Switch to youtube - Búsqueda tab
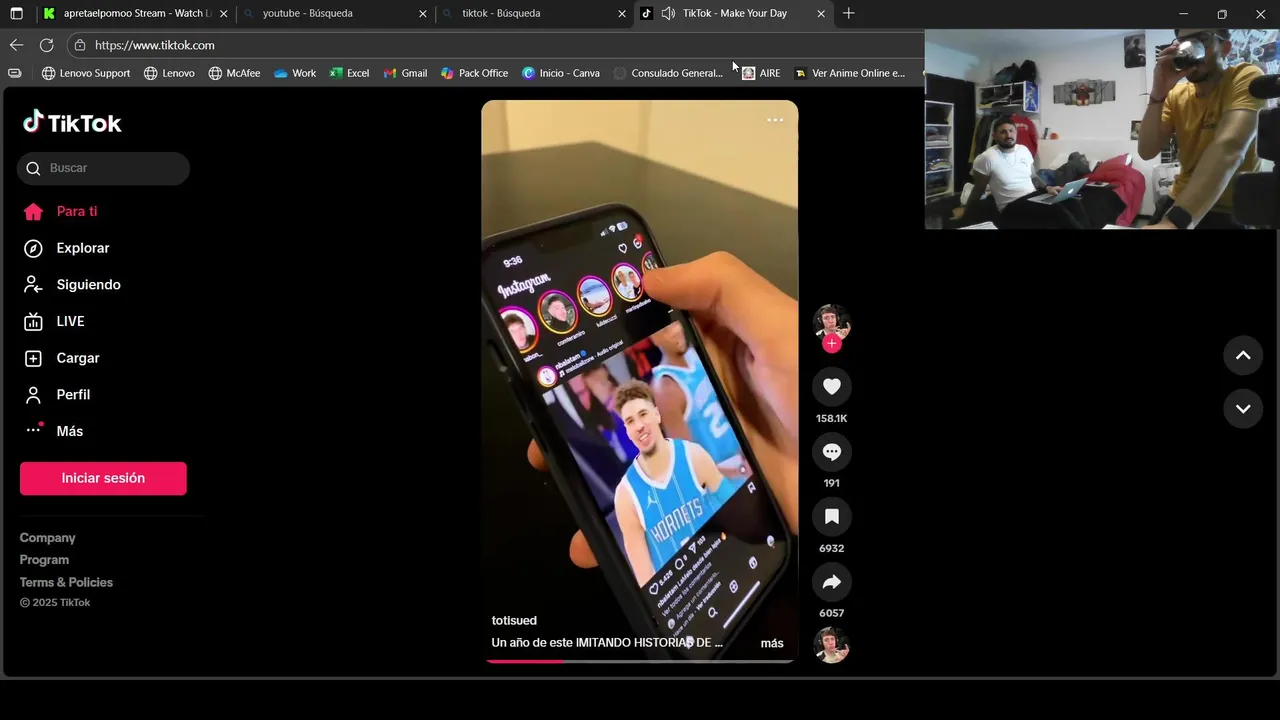This screenshot has width=1280, height=720. point(335,14)
